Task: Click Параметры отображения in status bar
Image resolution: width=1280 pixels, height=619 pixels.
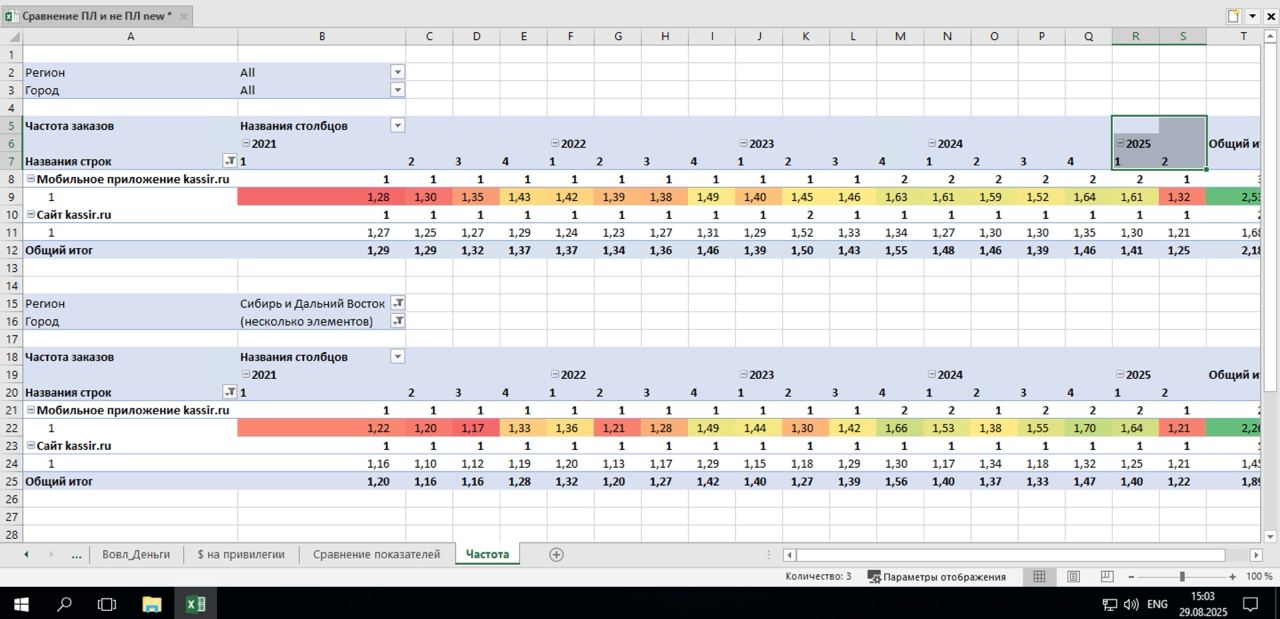Action: 936,577
